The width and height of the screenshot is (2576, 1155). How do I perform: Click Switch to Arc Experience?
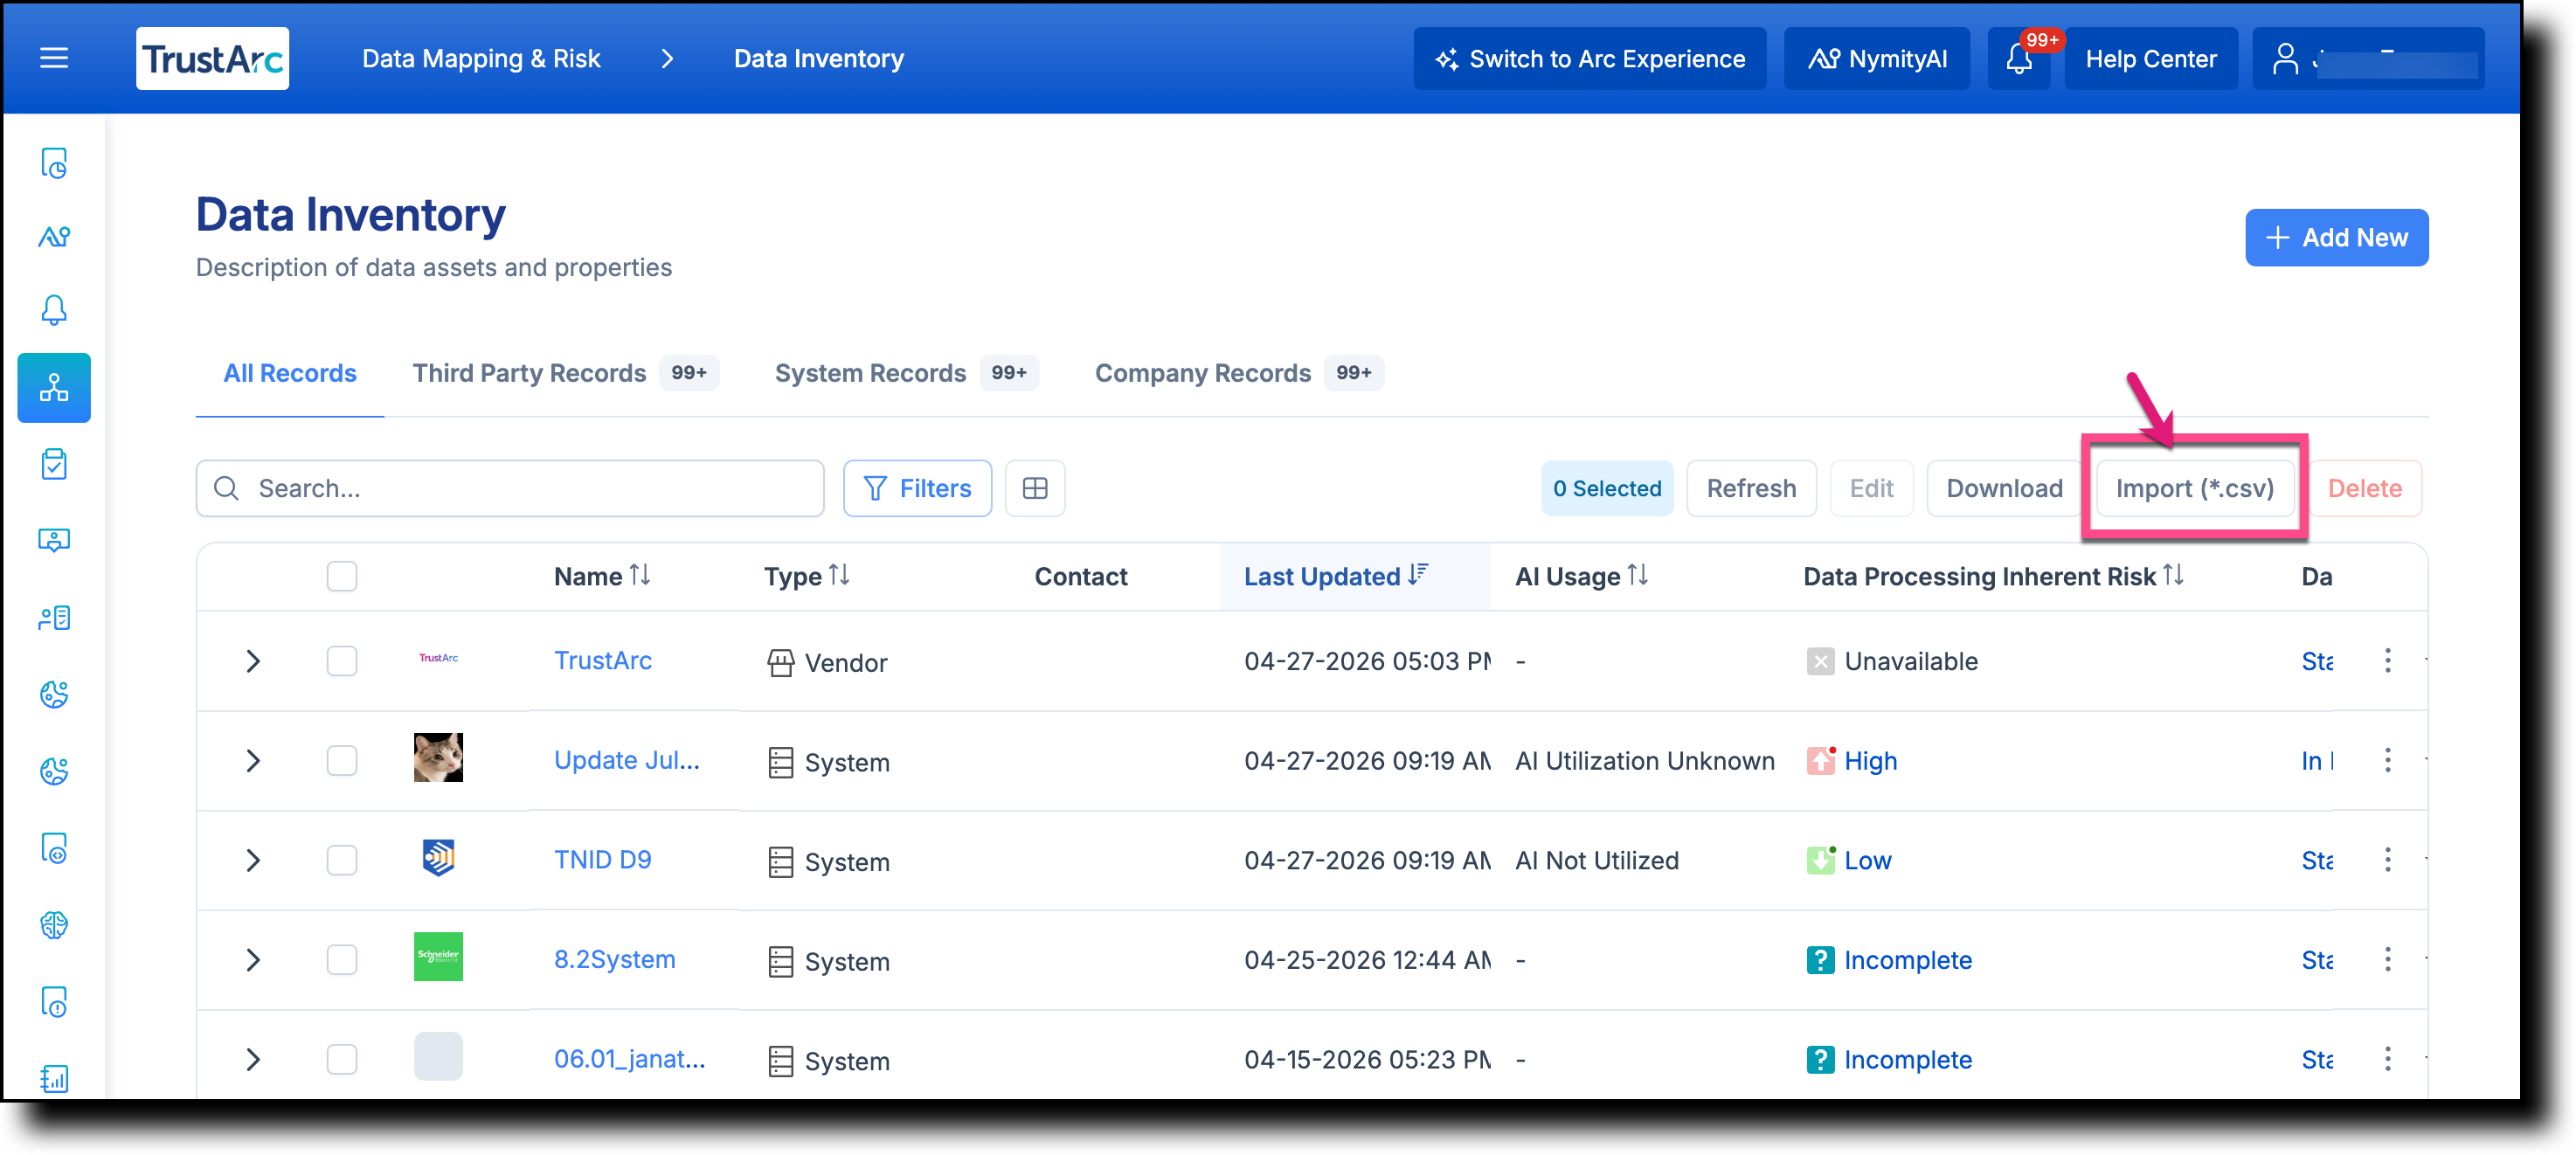pos(1590,59)
